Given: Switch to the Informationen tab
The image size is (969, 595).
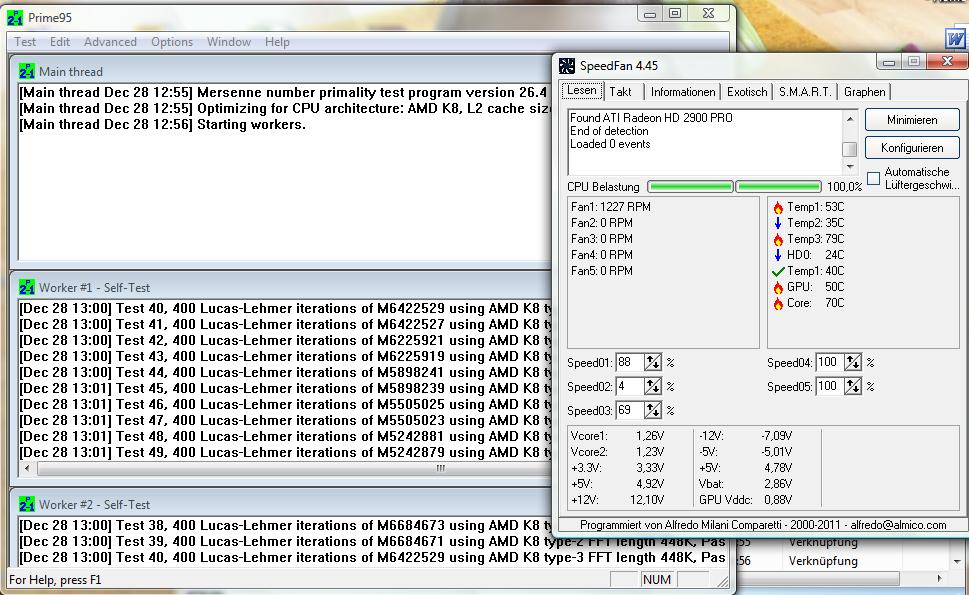Looking at the screenshot, I should pyautogui.click(x=683, y=92).
